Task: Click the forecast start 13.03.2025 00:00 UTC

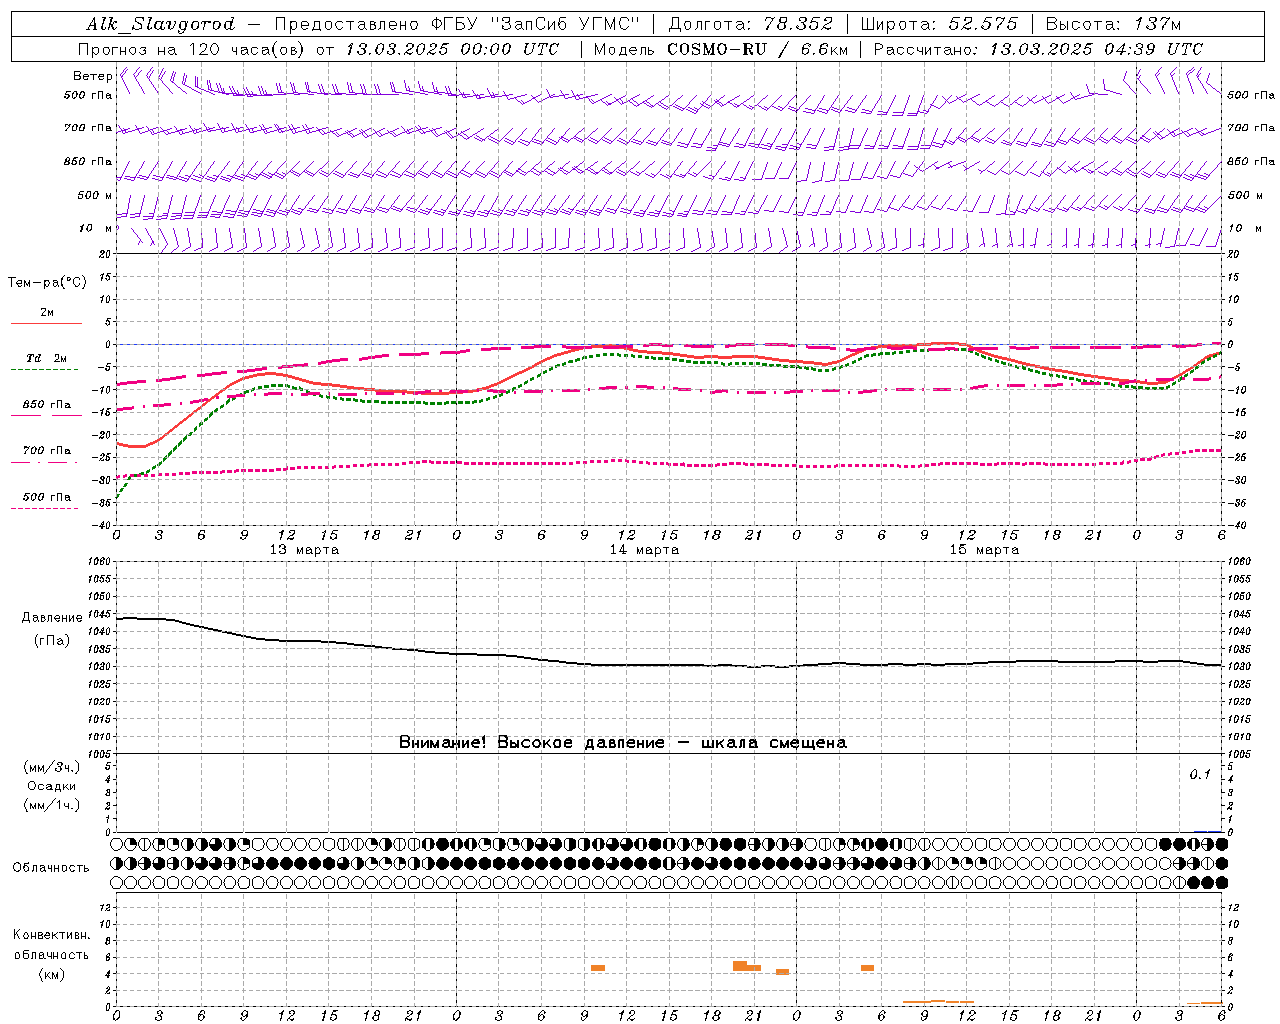Action: tap(452, 49)
